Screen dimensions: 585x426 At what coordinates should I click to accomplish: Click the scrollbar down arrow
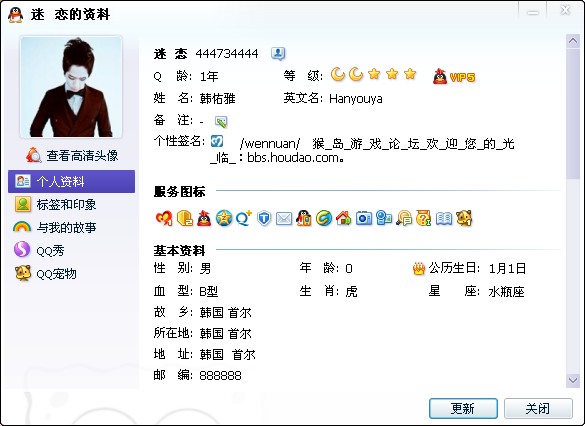click(572, 380)
